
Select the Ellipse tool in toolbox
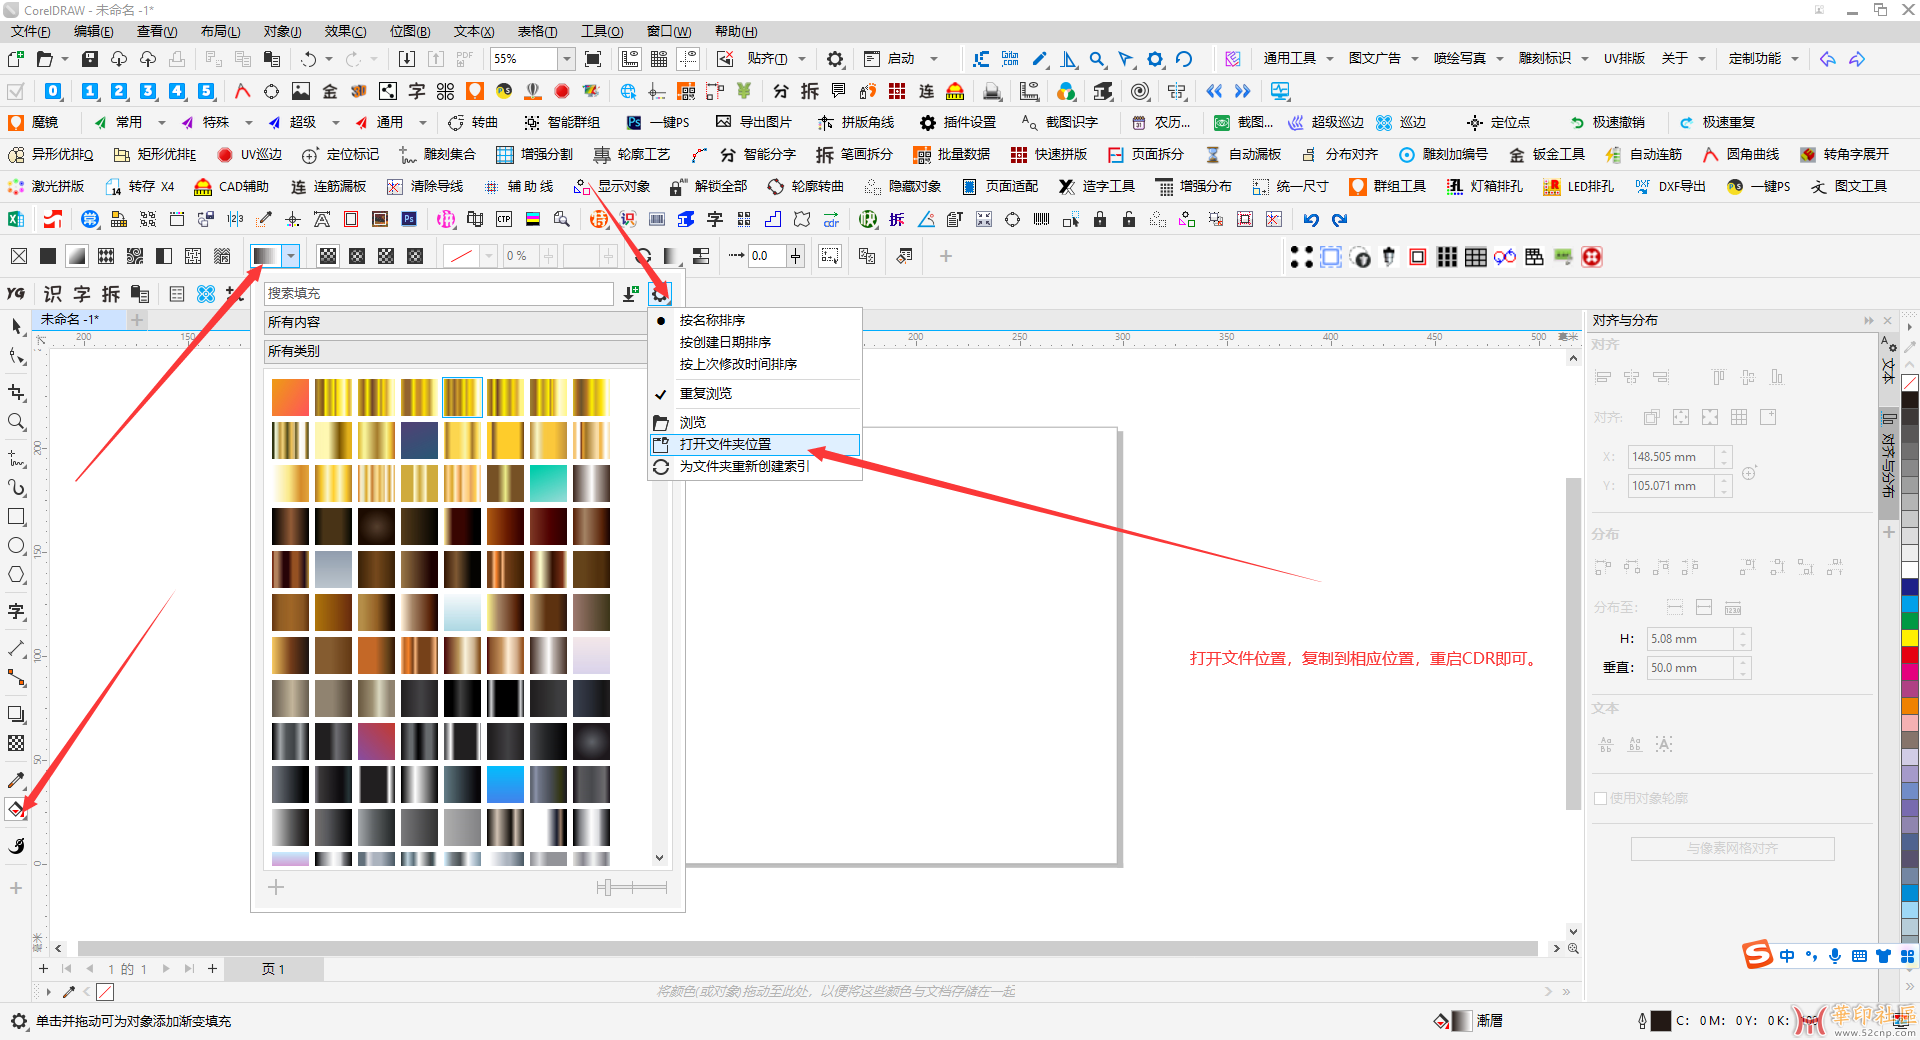(x=16, y=546)
